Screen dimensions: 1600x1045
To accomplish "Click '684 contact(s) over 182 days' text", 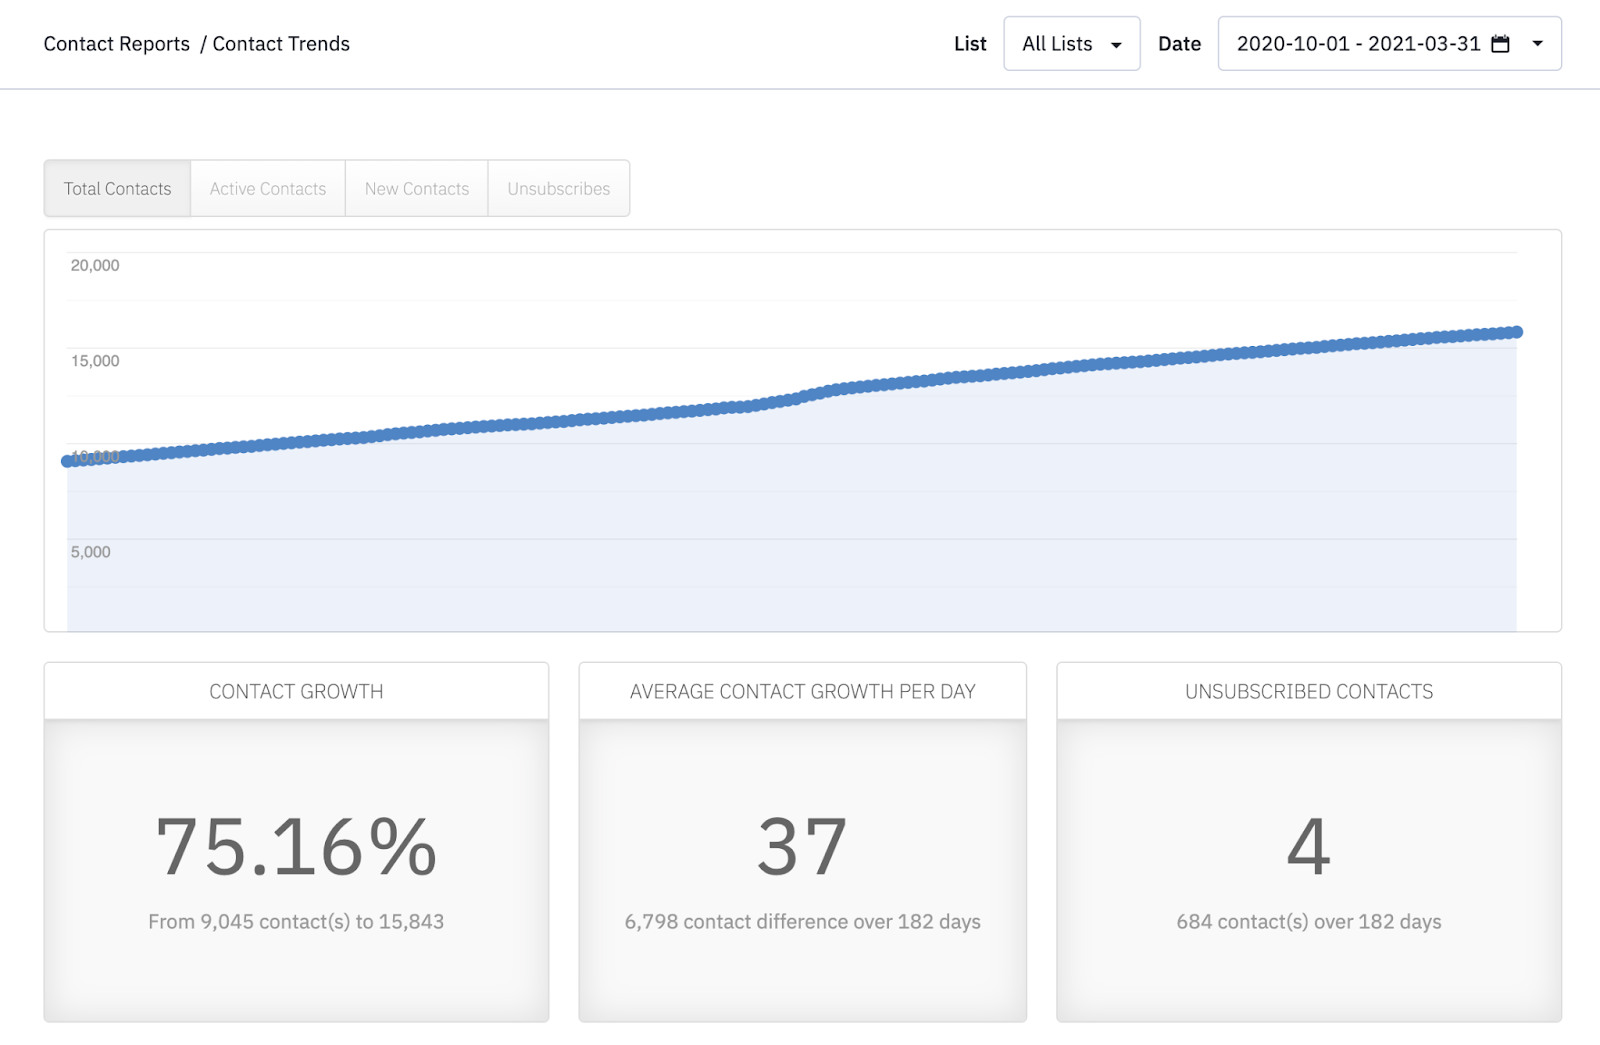I will [x=1309, y=922].
